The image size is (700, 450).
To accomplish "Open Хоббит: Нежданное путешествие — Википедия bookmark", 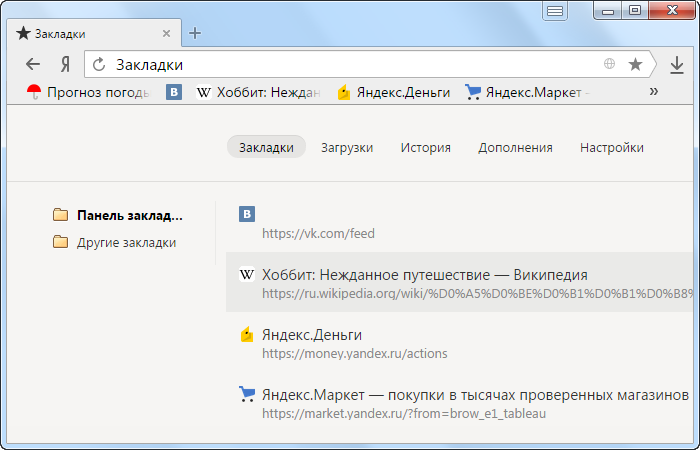I will [425, 275].
